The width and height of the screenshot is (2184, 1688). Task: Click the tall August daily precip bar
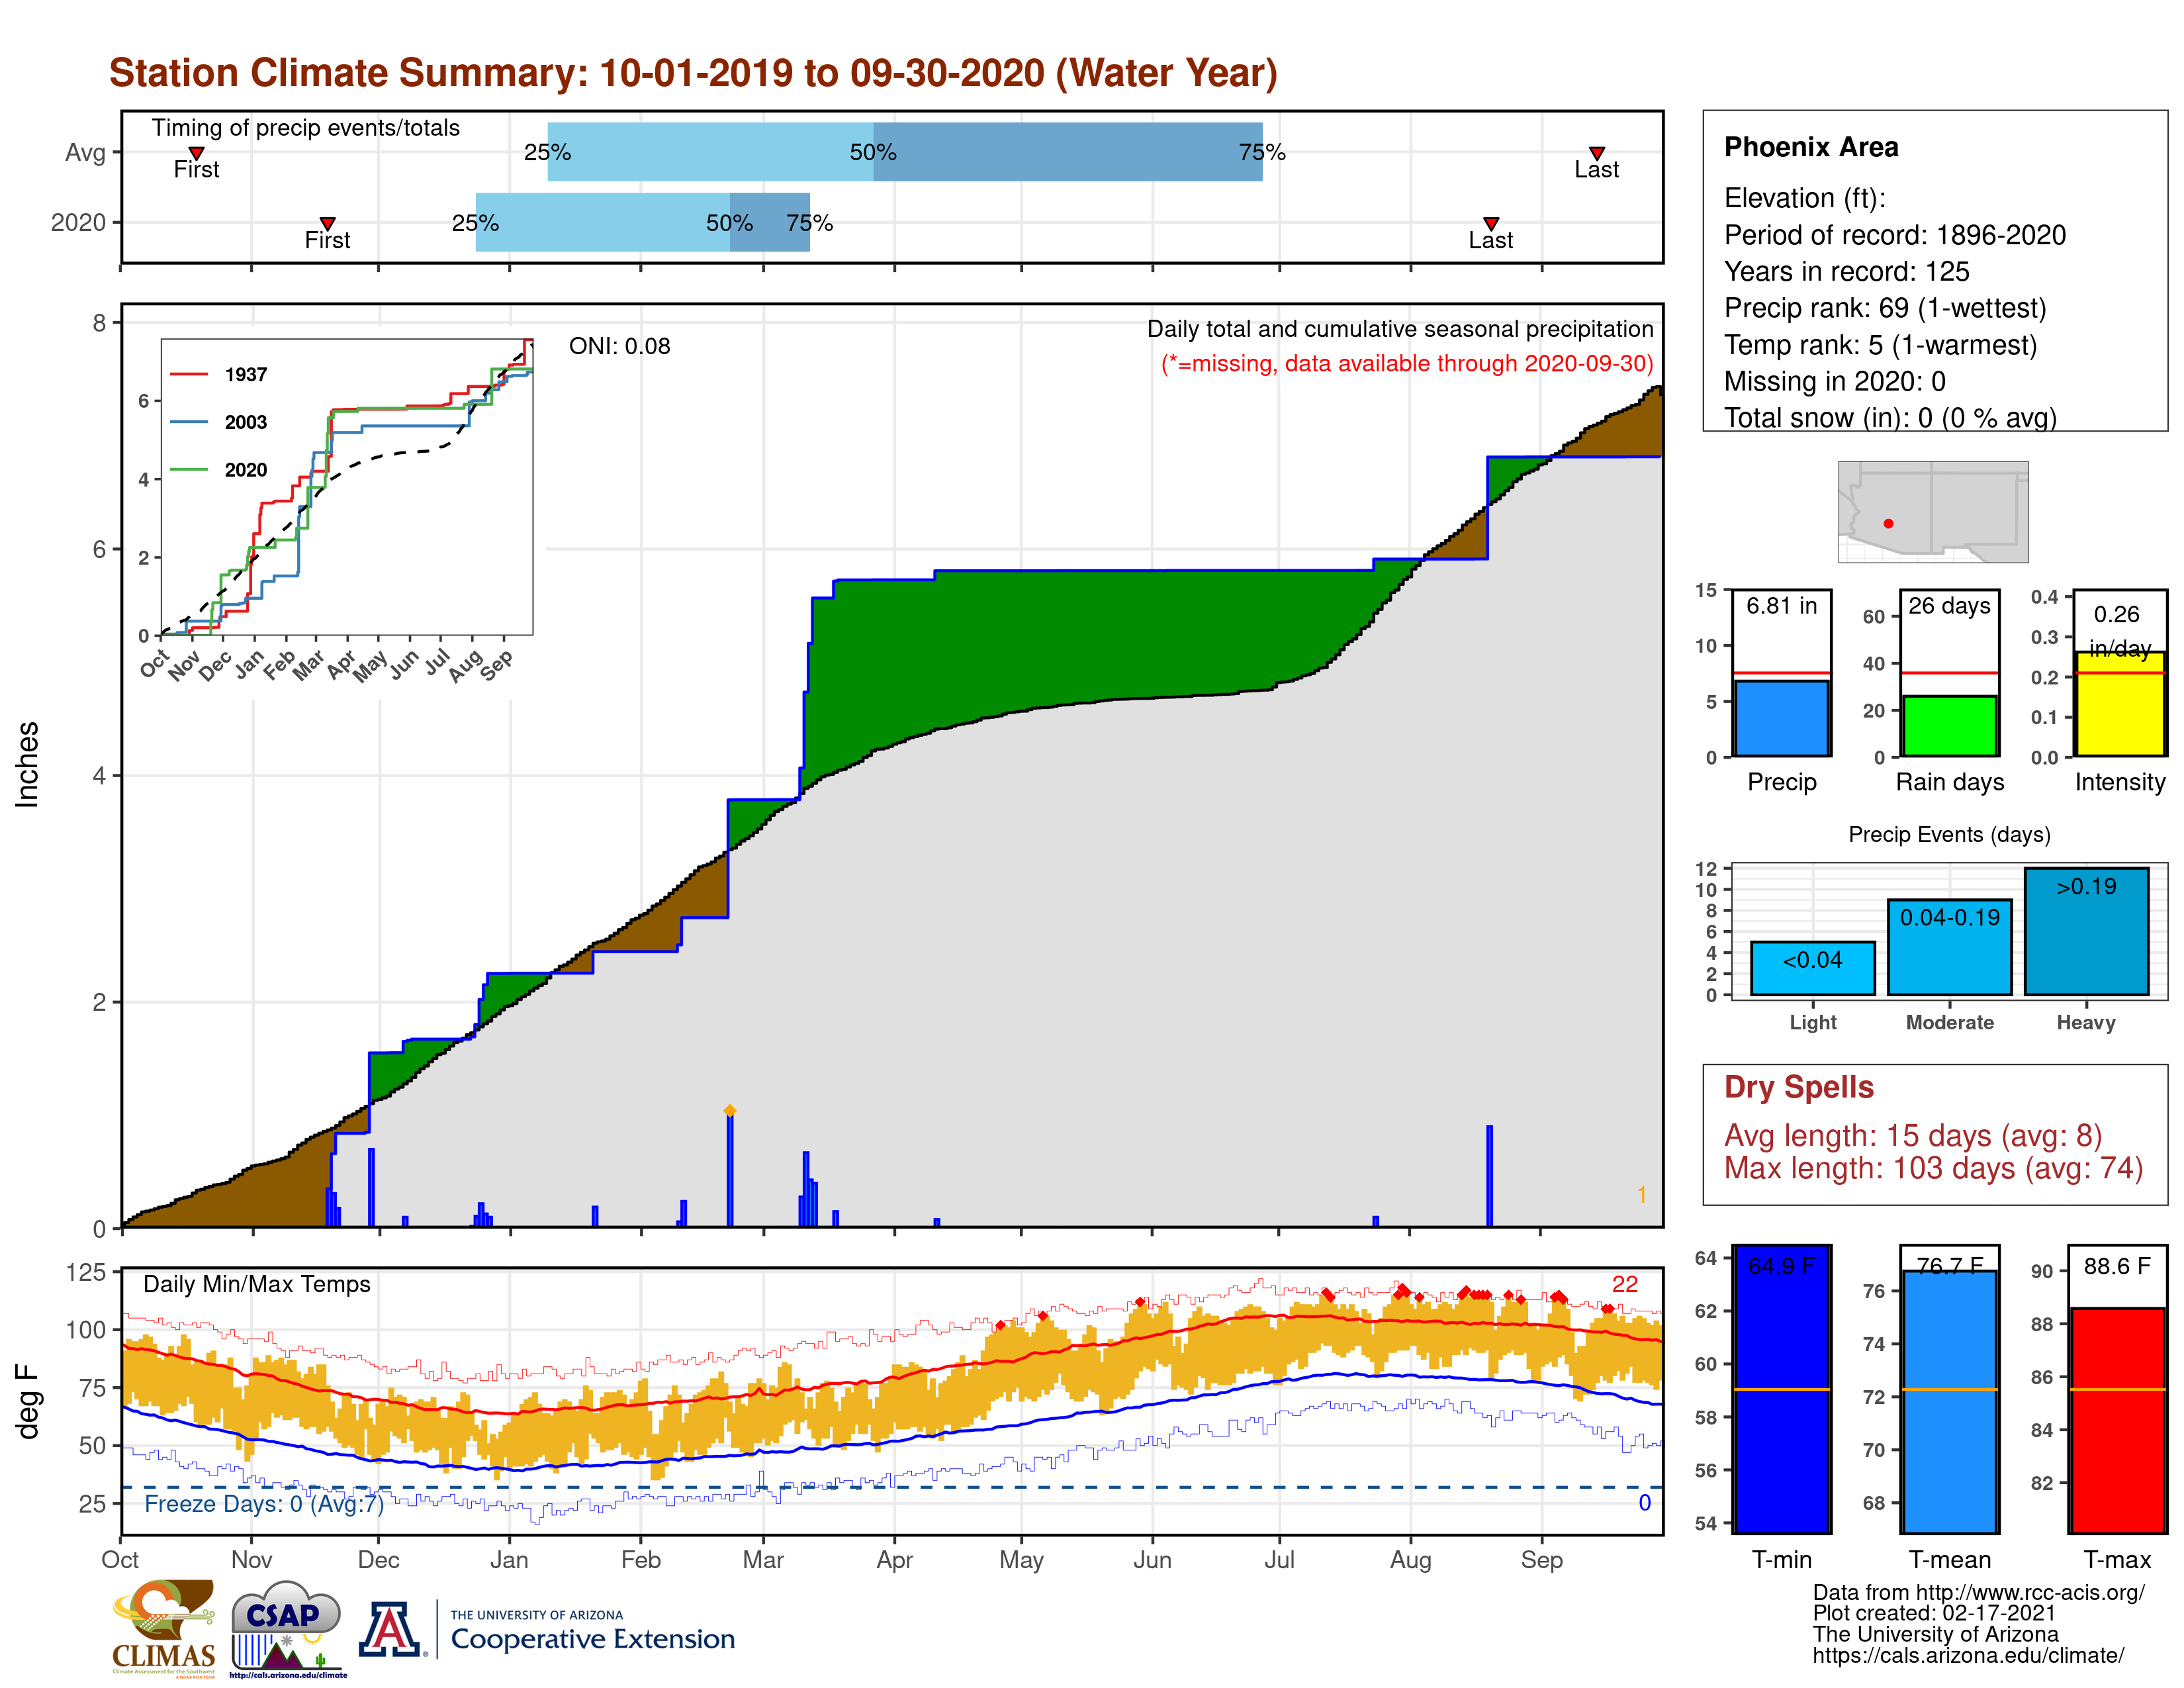click(x=1489, y=1176)
